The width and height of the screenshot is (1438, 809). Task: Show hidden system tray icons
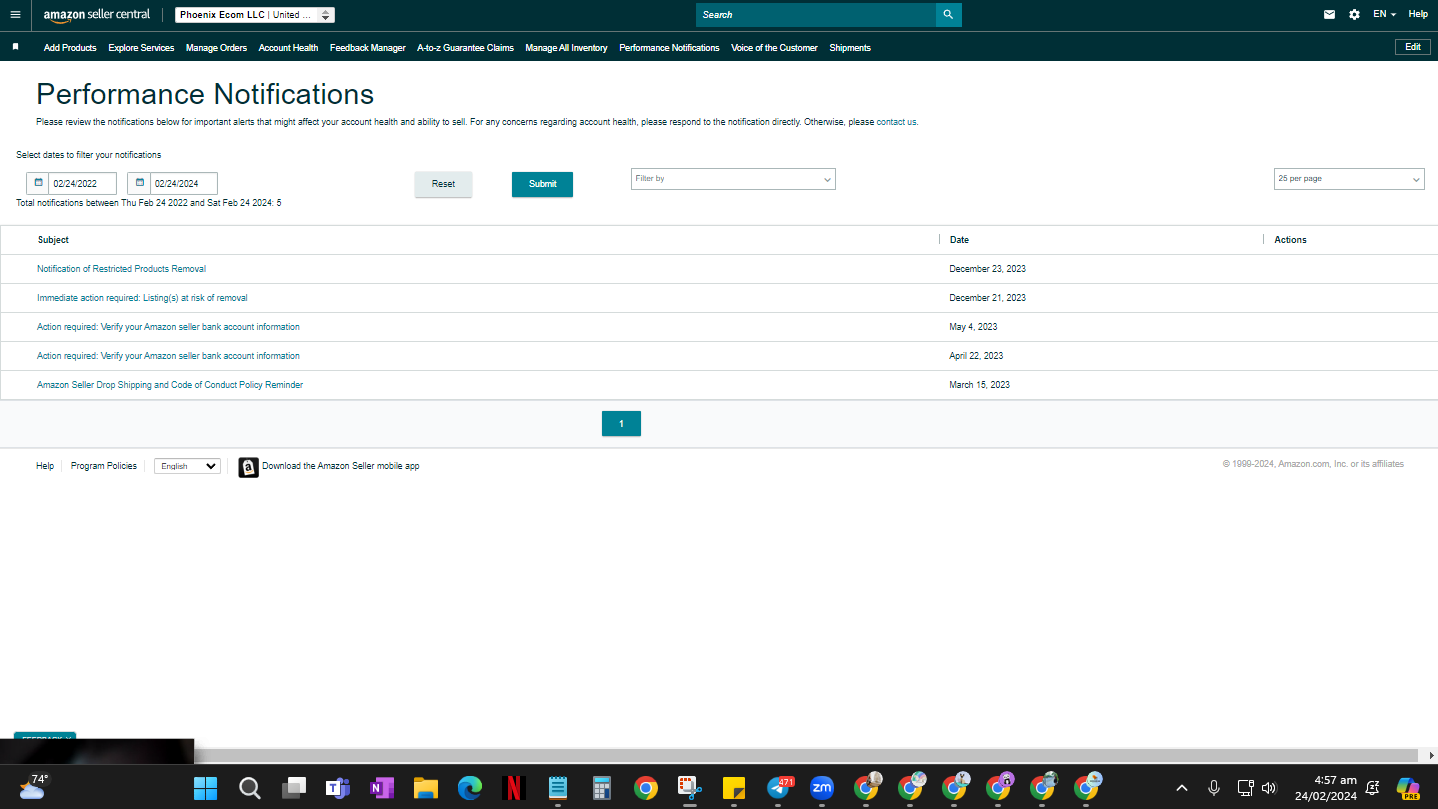click(x=1182, y=788)
